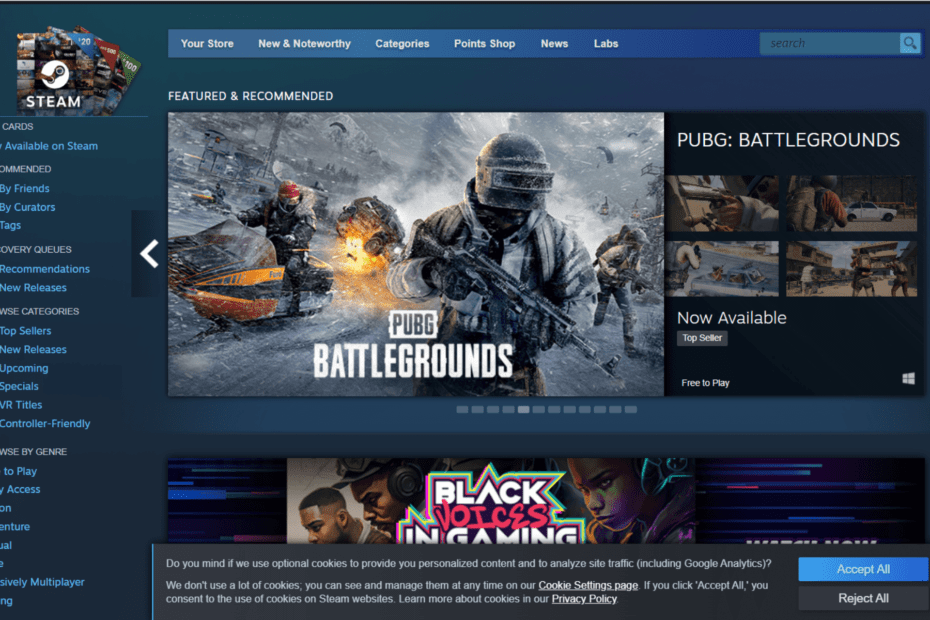View PUBG screenshot with white car

coord(851,204)
